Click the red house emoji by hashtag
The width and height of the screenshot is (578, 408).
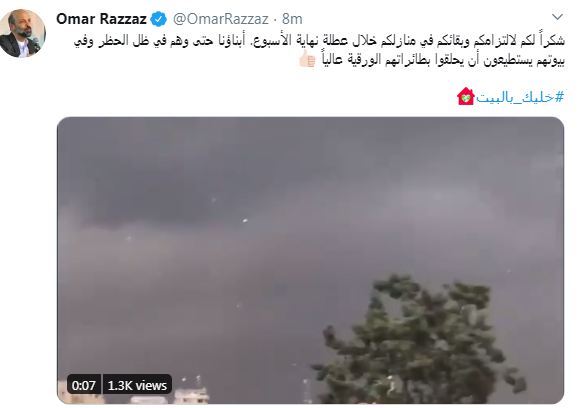click(x=466, y=97)
